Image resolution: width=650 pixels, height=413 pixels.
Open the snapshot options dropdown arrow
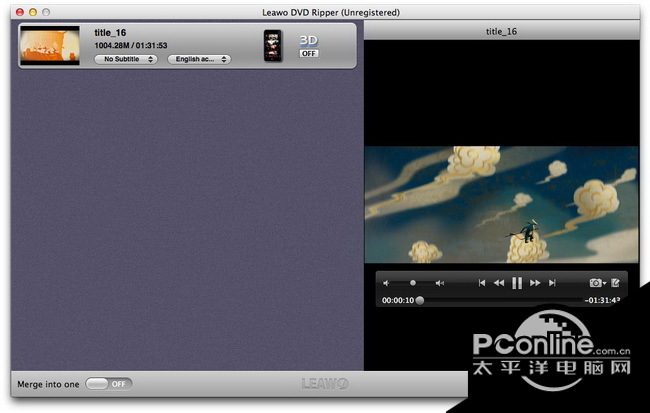pyautogui.click(x=605, y=283)
